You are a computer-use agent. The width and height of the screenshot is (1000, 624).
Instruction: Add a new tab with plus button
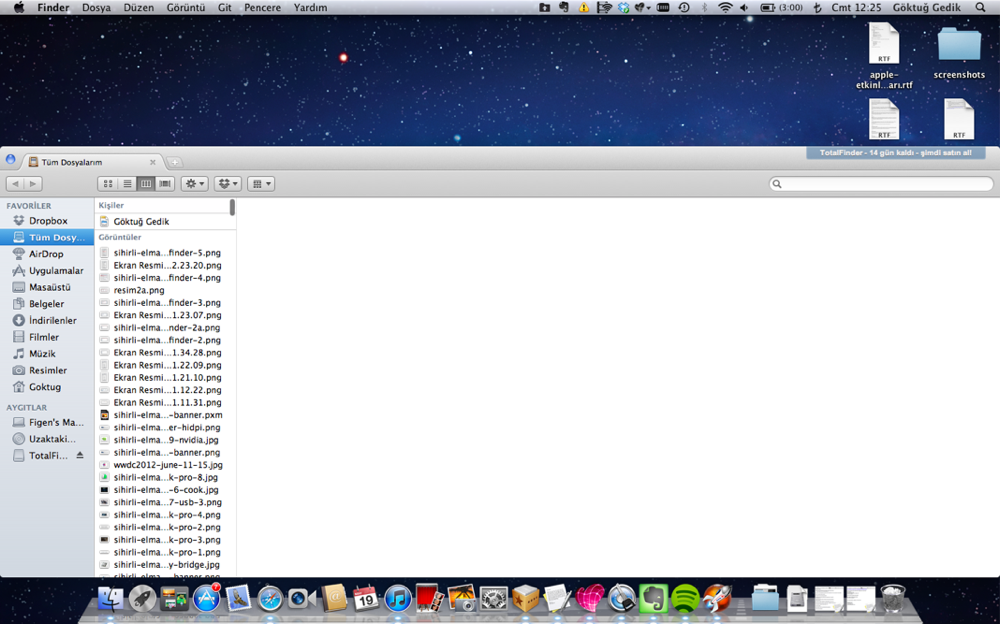pos(174,162)
